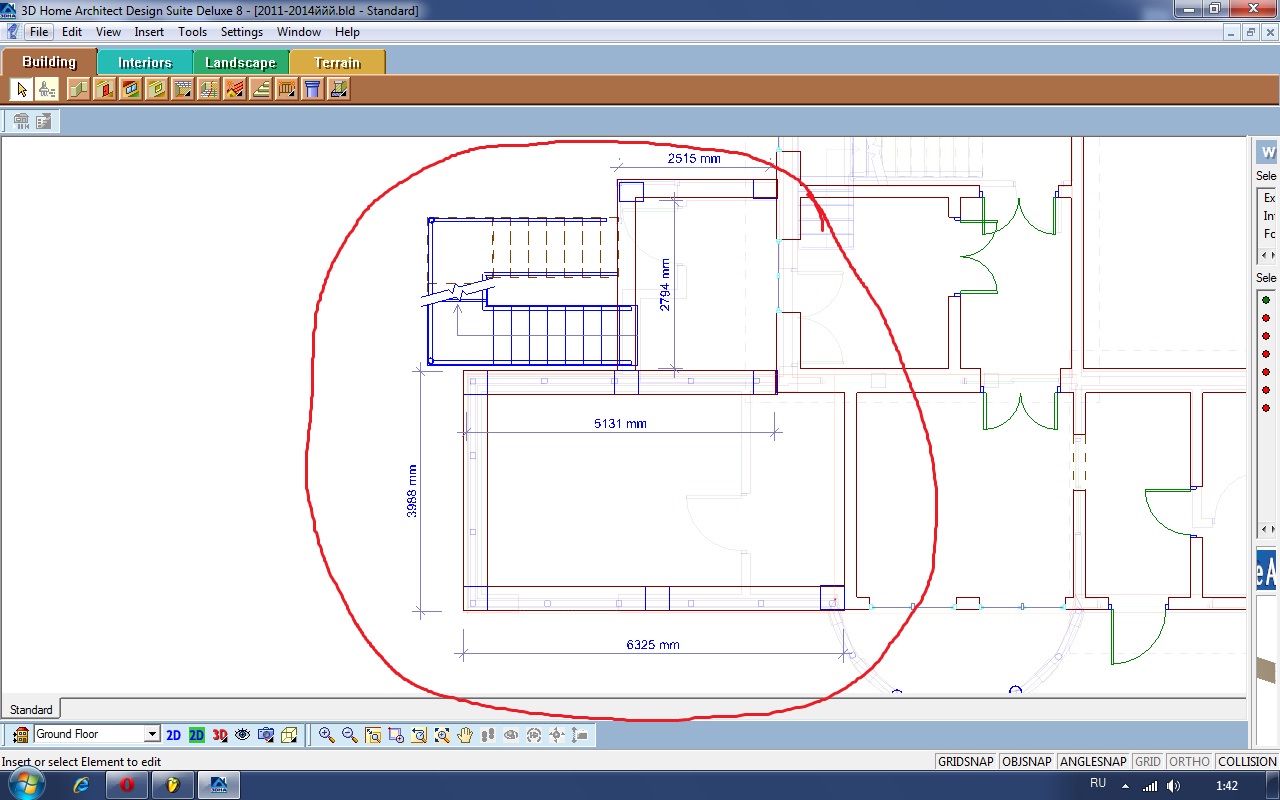
Task: Open the Insert menu
Action: (149, 32)
